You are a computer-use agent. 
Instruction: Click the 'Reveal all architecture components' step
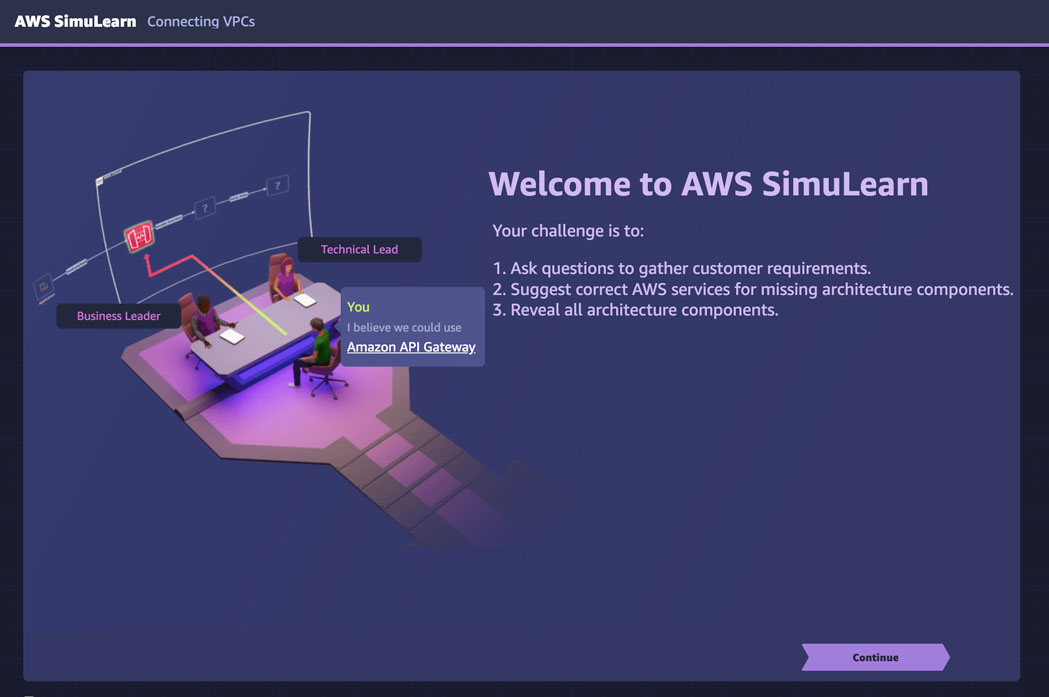pyautogui.click(x=635, y=310)
